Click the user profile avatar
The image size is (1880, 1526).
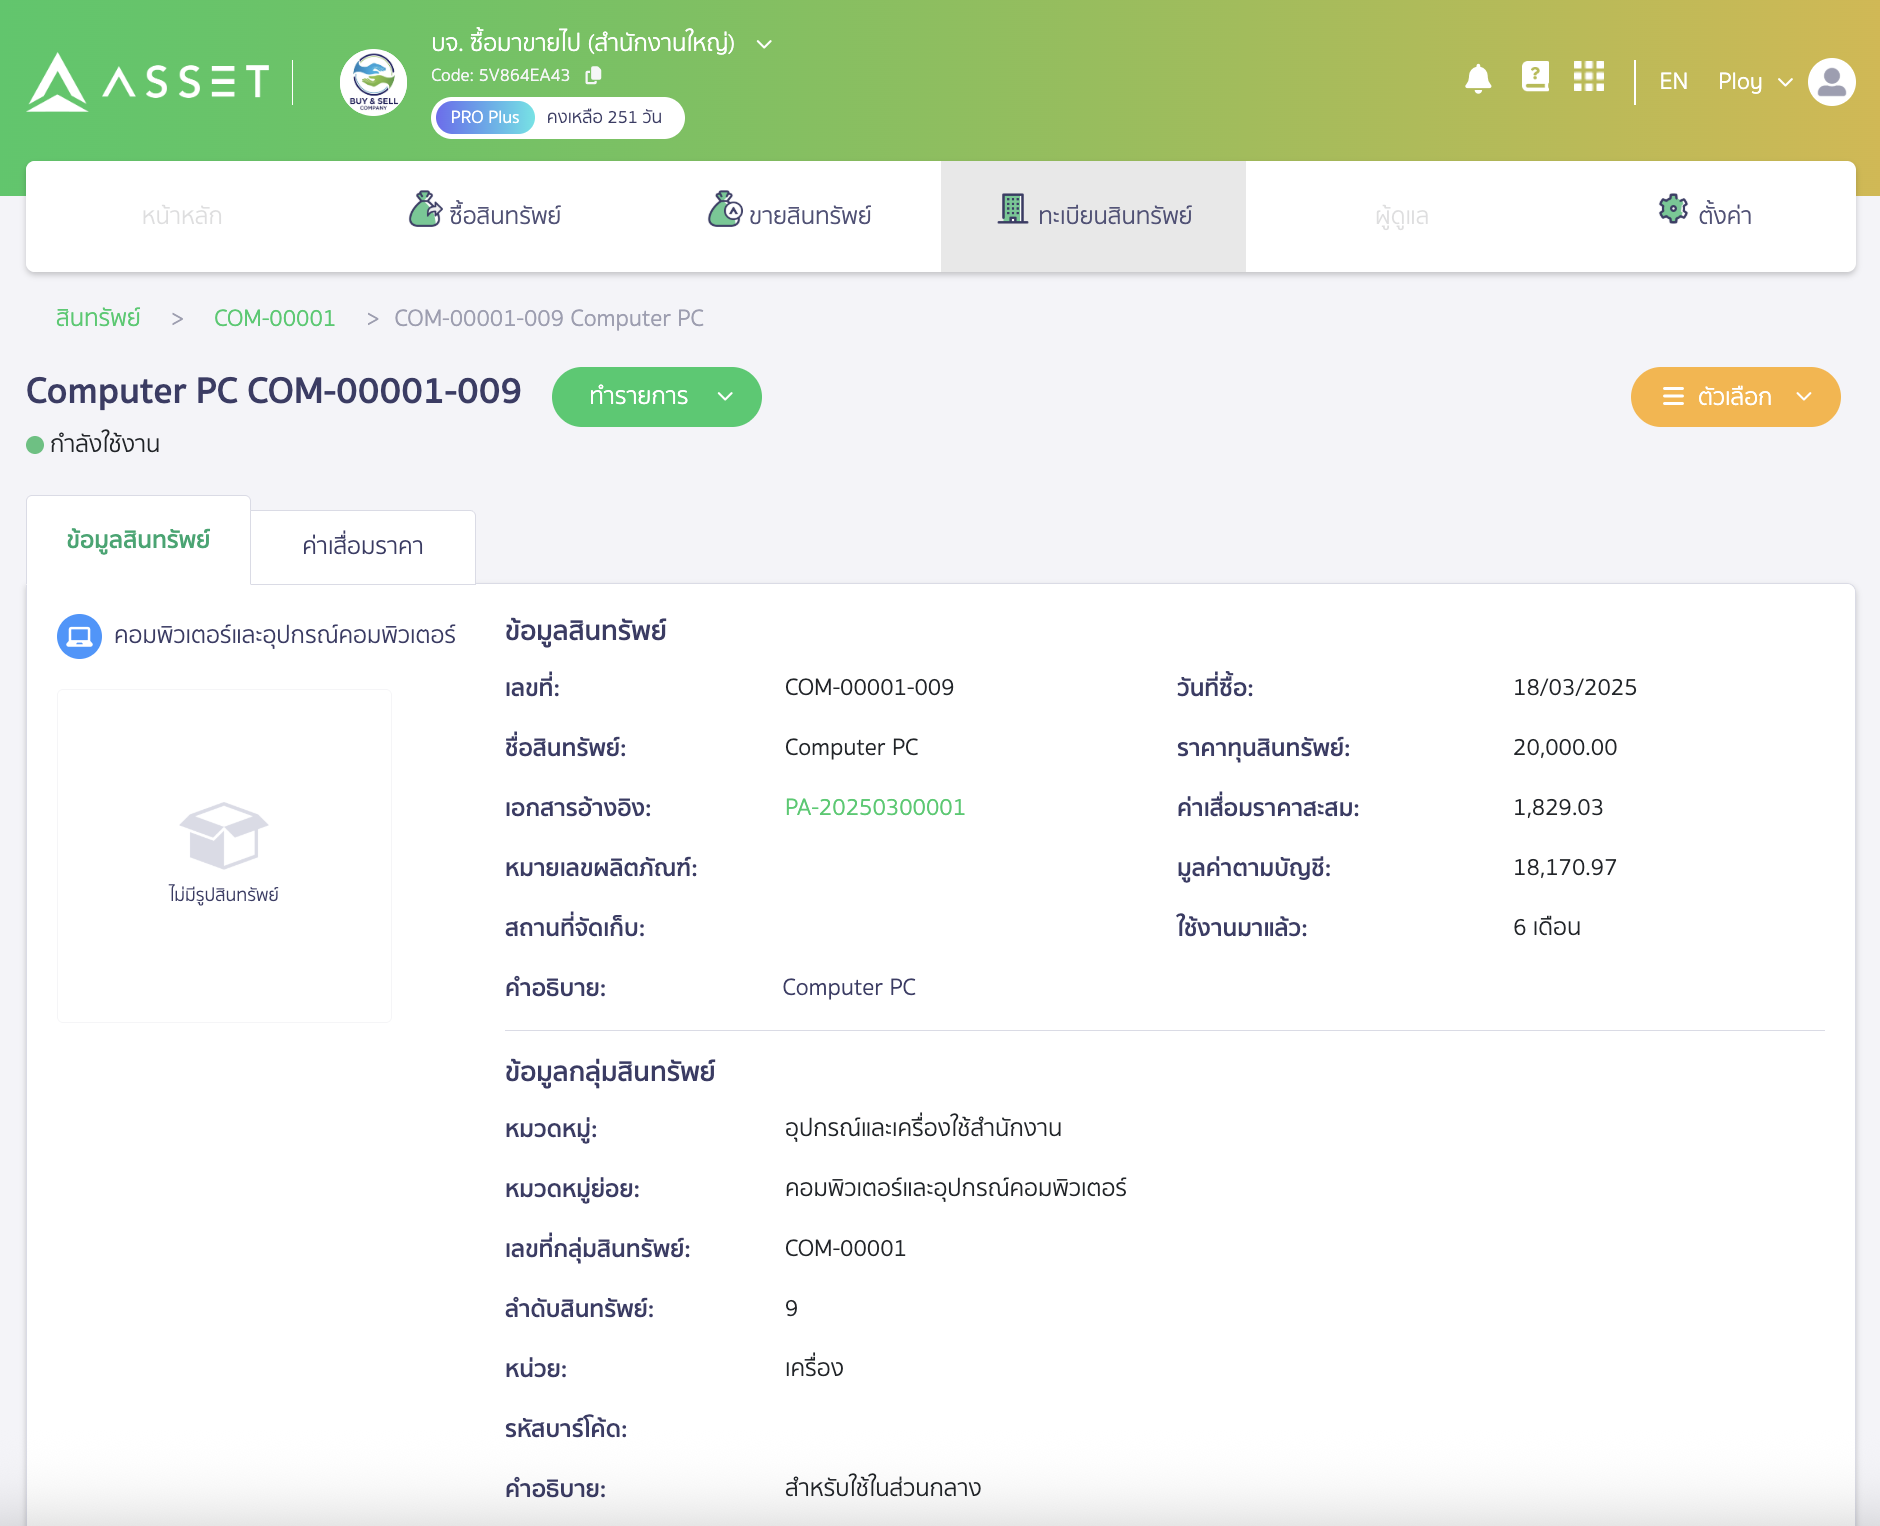pyautogui.click(x=1831, y=82)
